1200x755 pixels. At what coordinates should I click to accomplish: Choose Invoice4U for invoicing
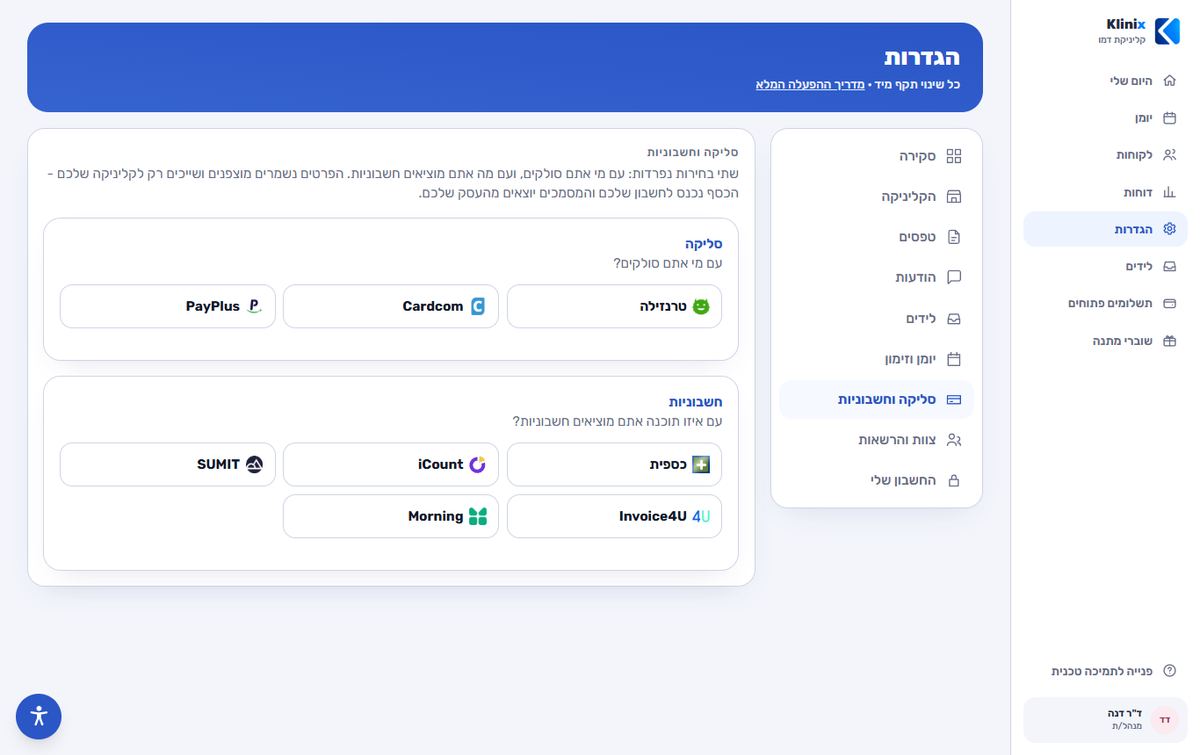[614, 516]
